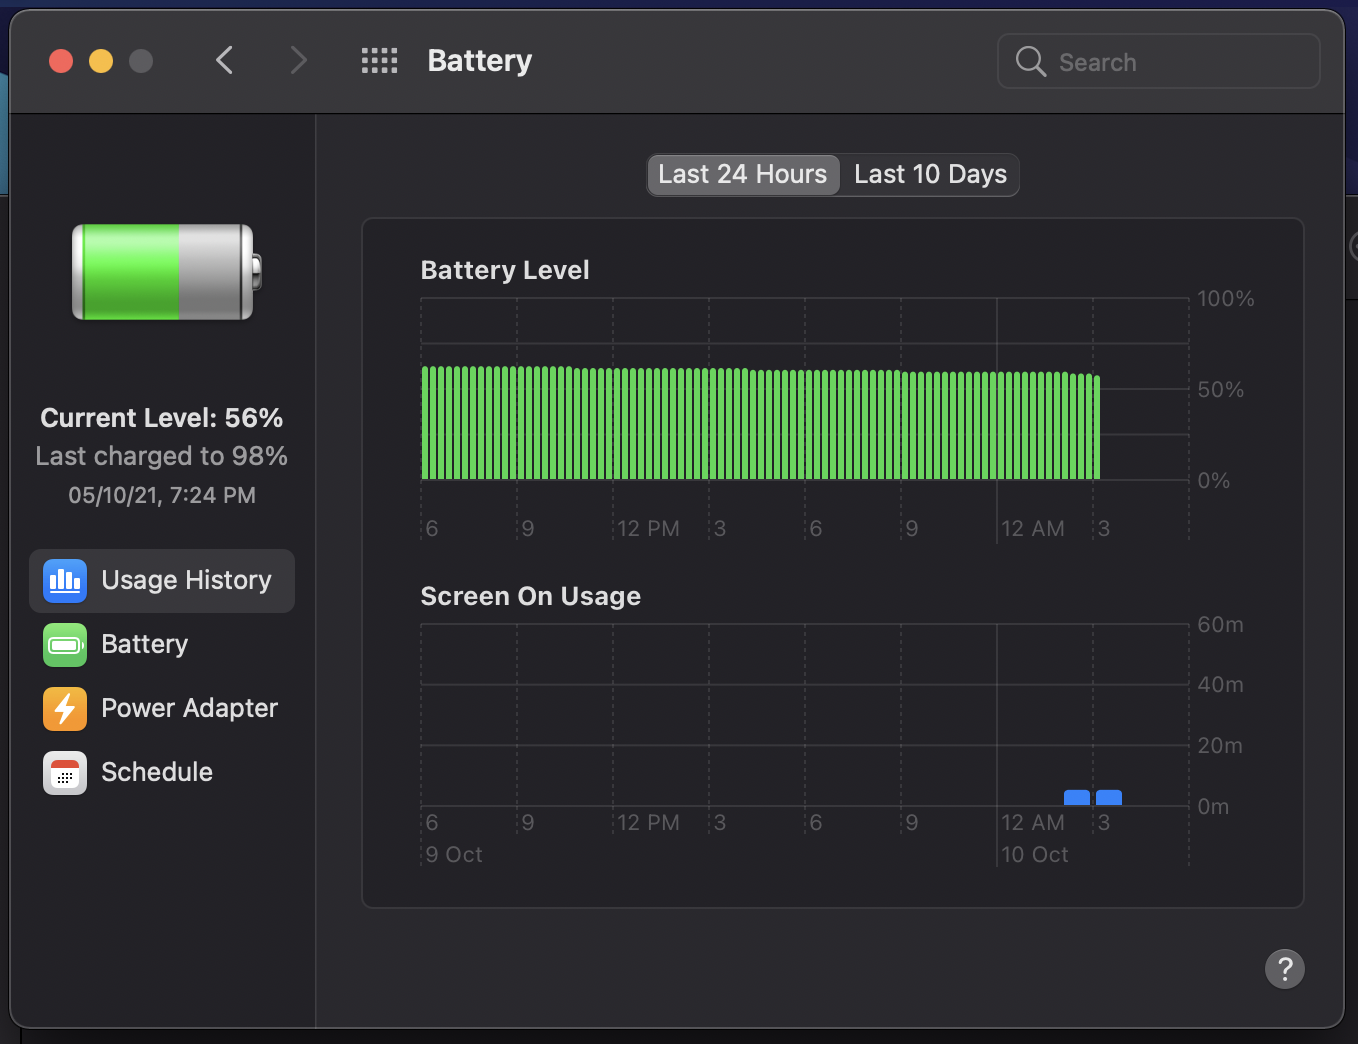The image size is (1358, 1044).
Task: Close the Battery window
Action: [x=61, y=61]
